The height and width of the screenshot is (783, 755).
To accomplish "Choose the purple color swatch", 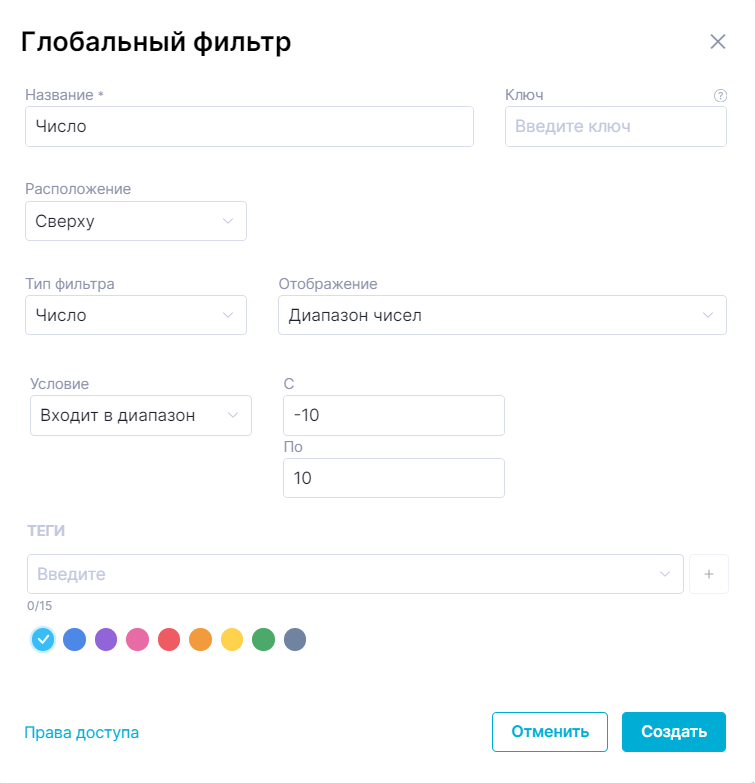I will pos(106,639).
